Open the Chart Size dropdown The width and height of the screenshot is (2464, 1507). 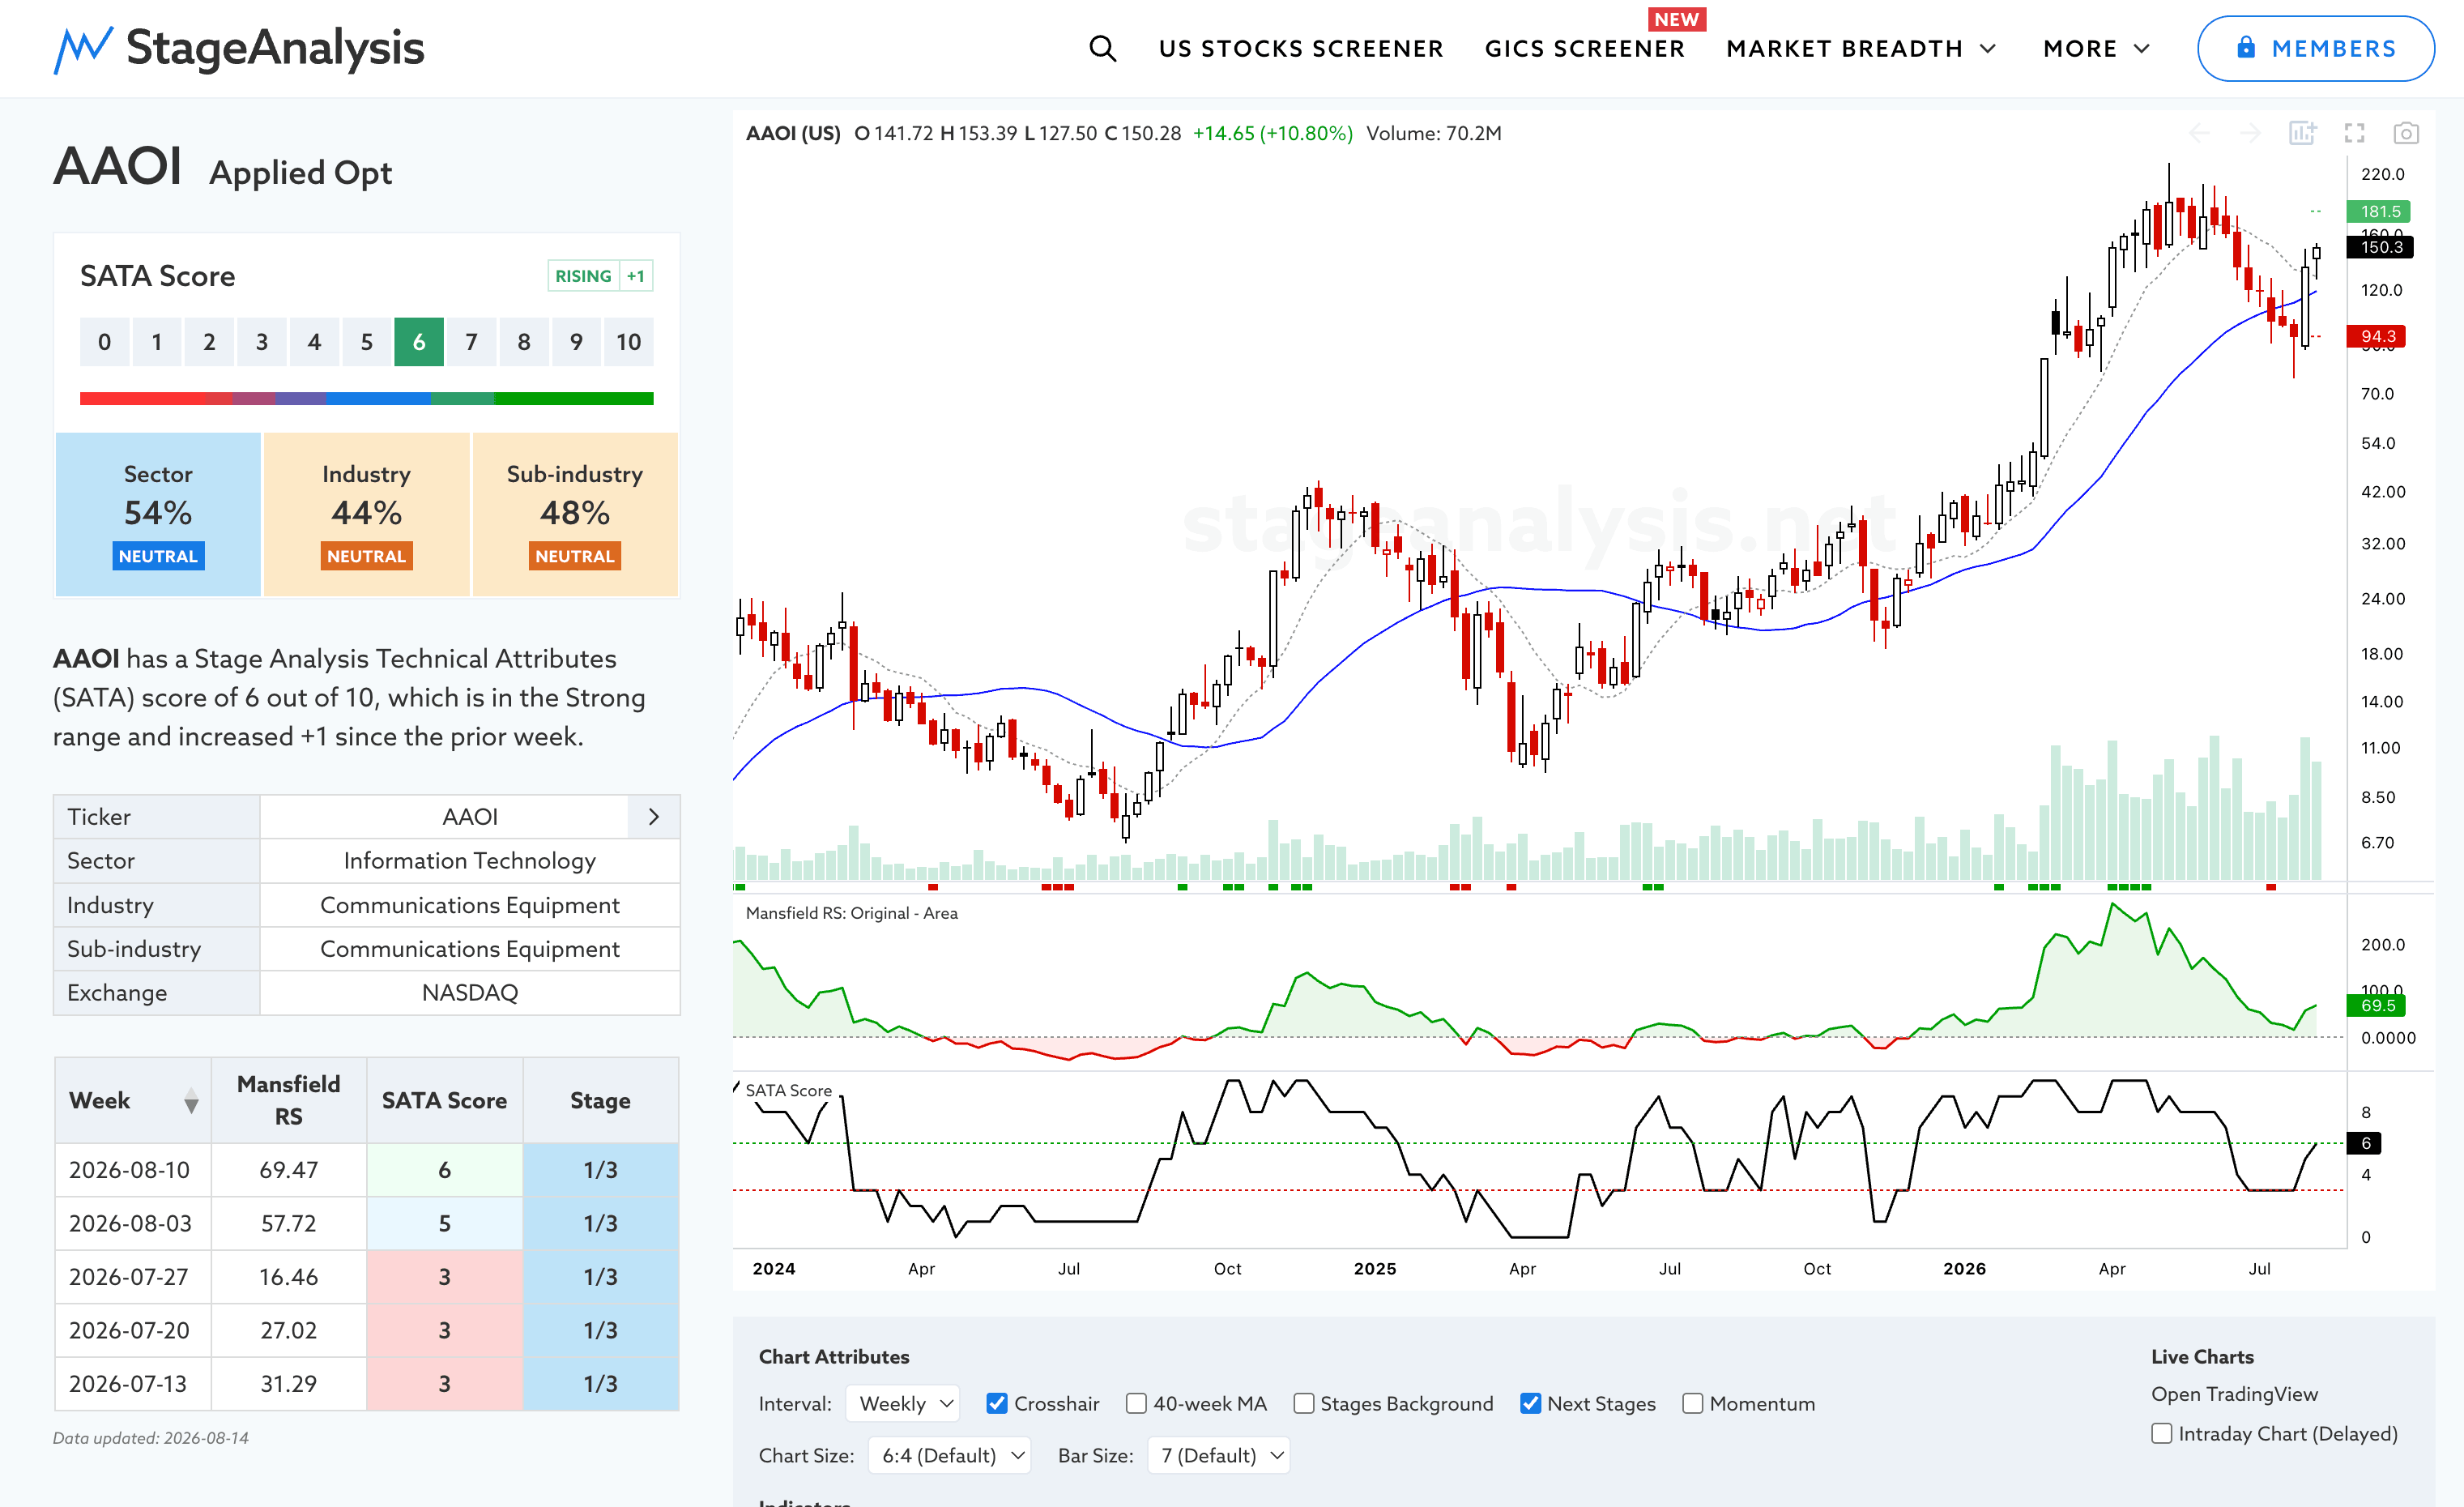(950, 1455)
